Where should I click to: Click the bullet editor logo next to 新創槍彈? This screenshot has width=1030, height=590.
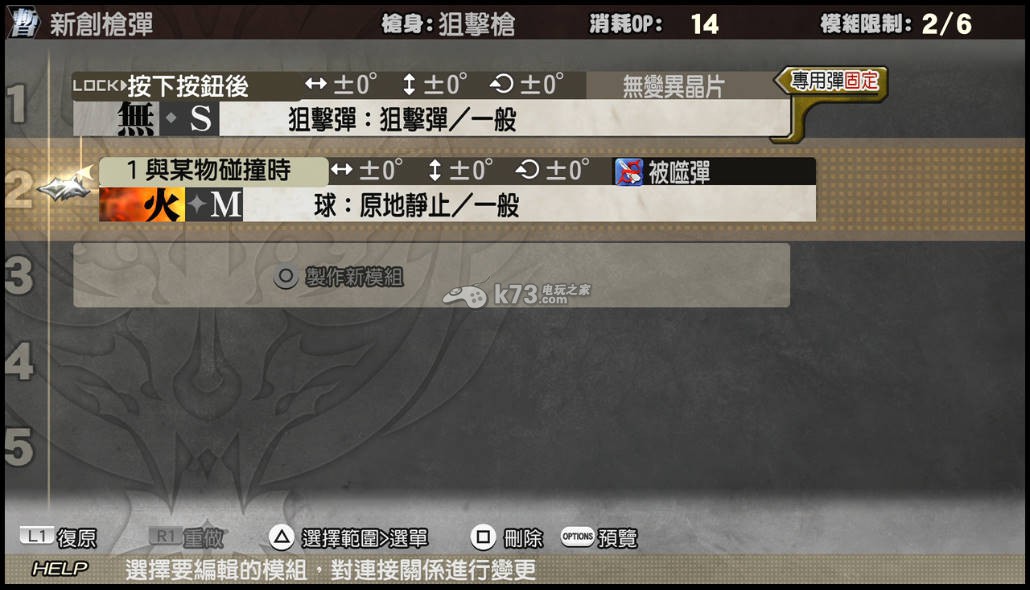(x=24, y=23)
